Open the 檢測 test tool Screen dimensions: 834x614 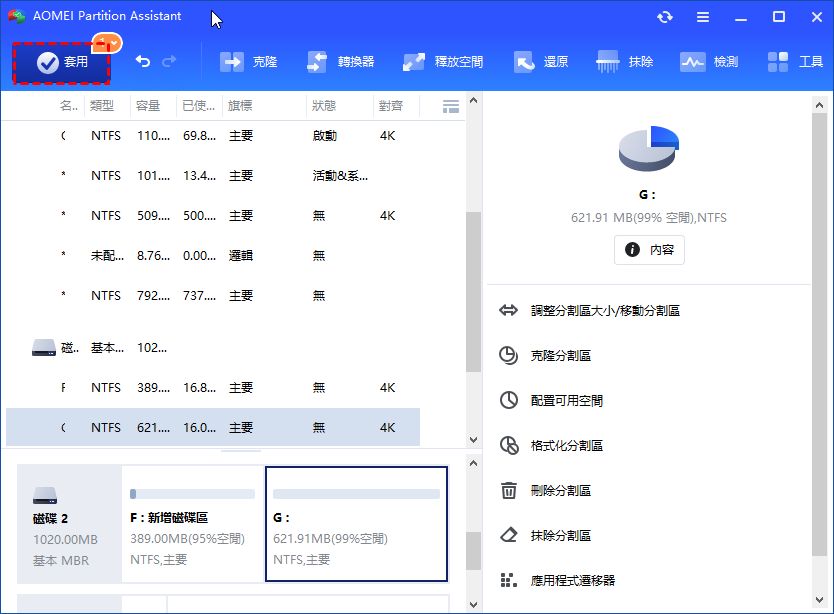pyautogui.click(x=709, y=62)
